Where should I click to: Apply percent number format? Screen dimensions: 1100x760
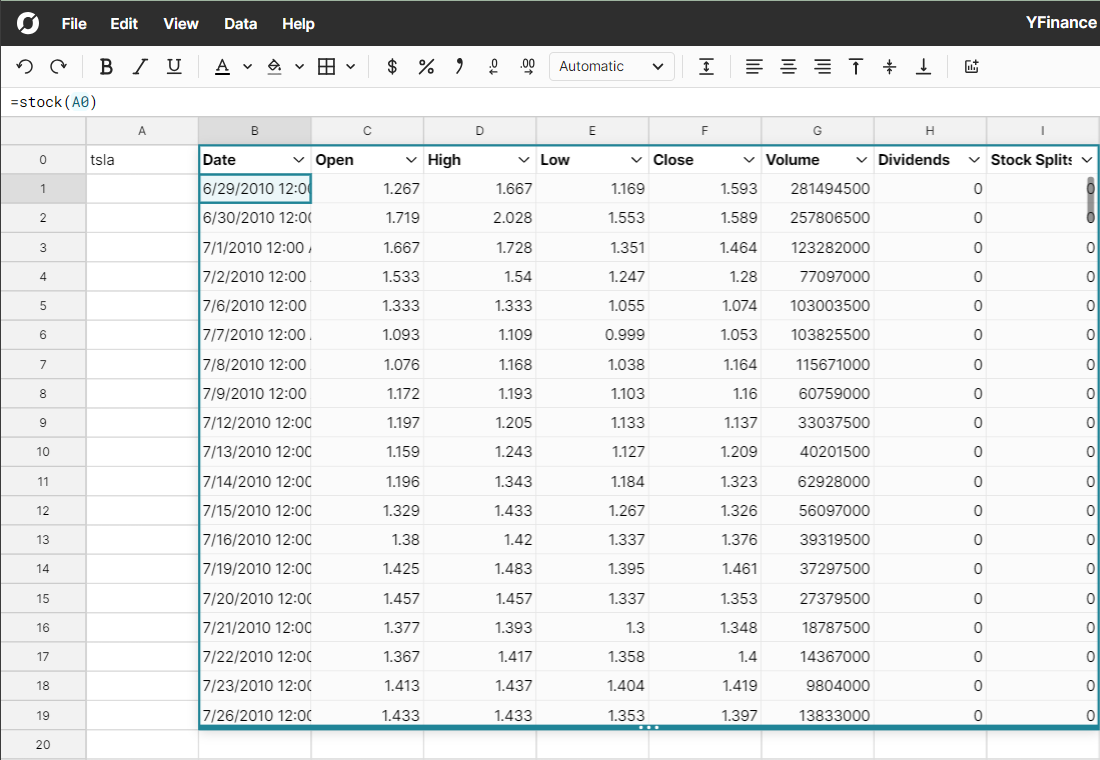click(426, 66)
